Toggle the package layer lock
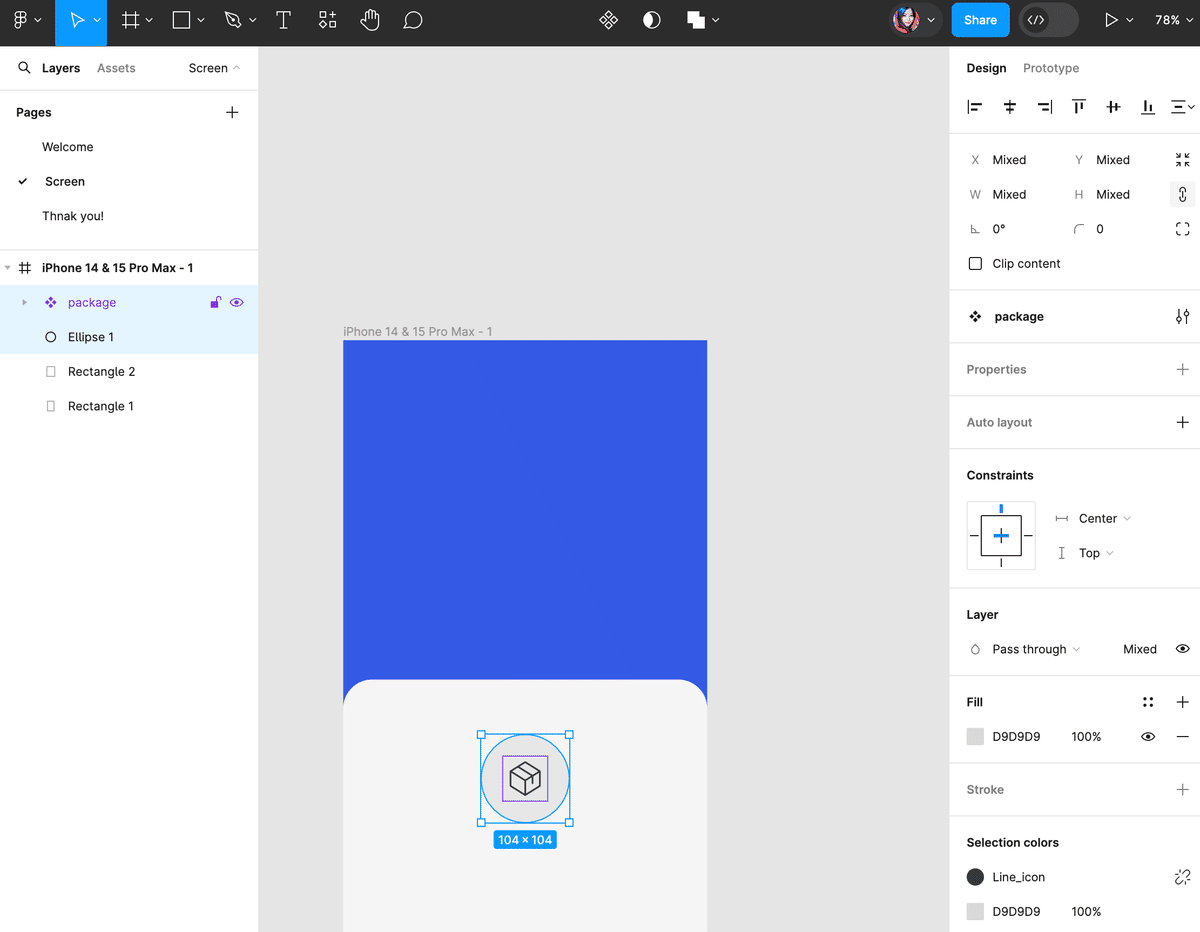Screen dimensions: 1200x932 pyautogui.click(x=215, y=302)
